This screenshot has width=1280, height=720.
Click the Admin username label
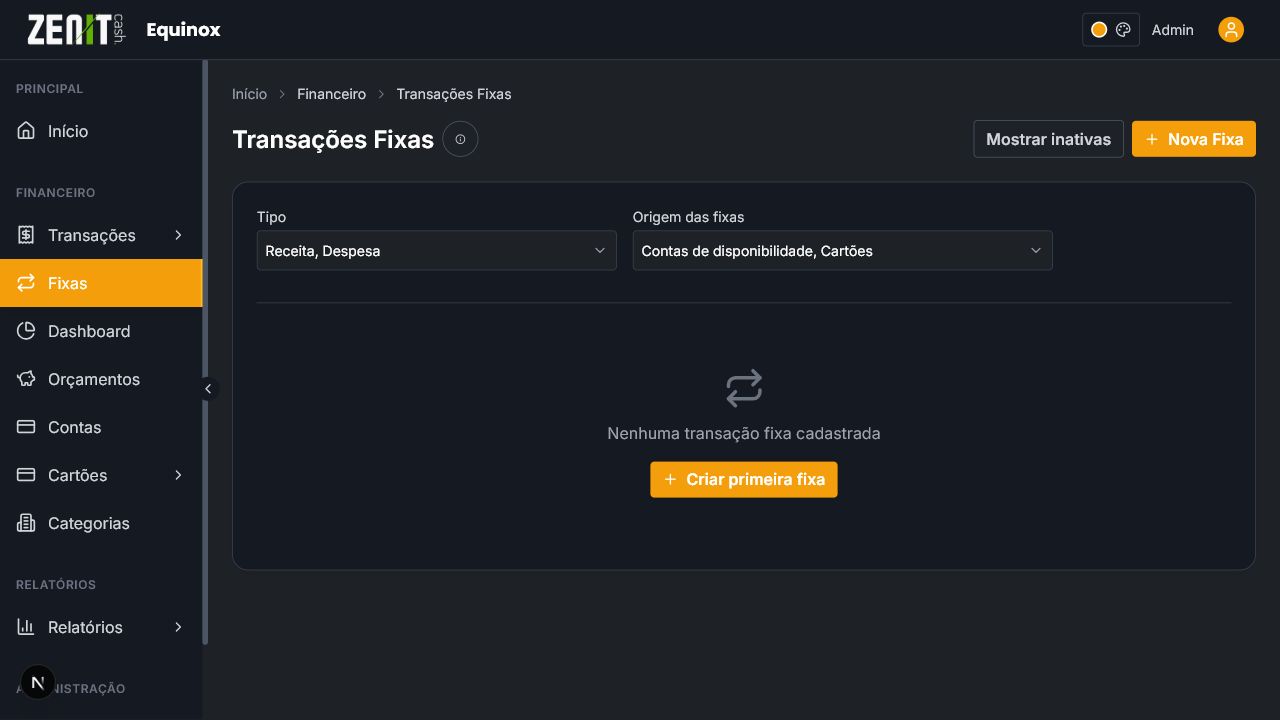point(1172,30)
